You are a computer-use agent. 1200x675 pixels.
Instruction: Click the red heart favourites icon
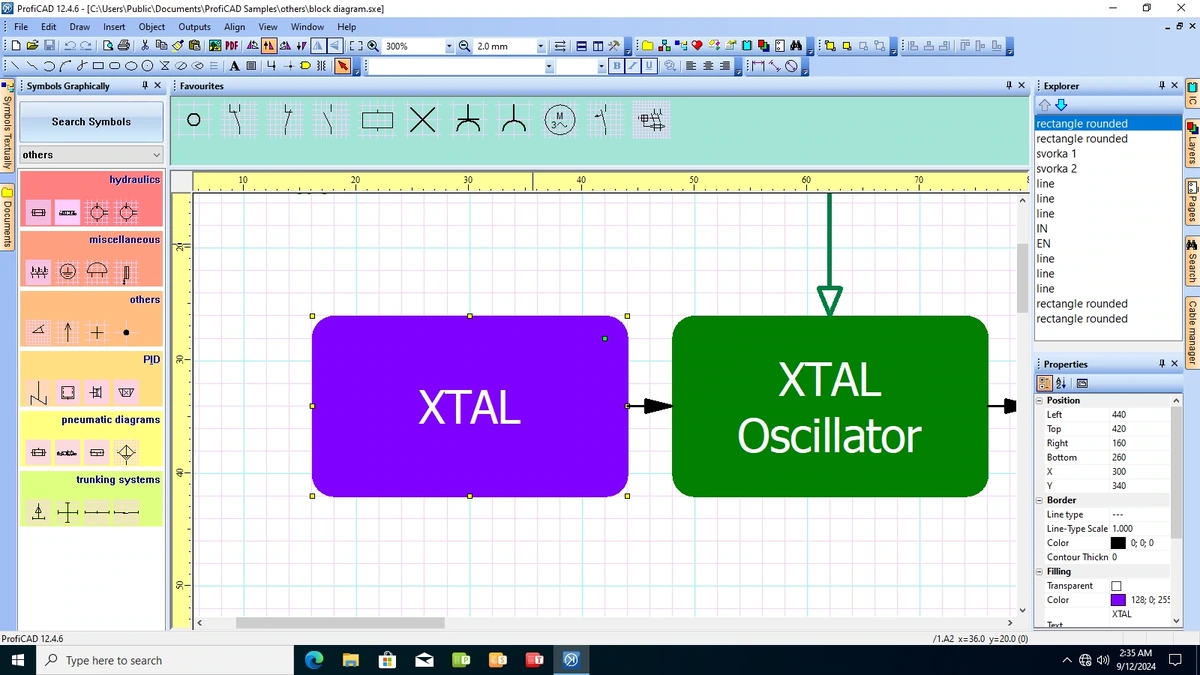(697, 46)
